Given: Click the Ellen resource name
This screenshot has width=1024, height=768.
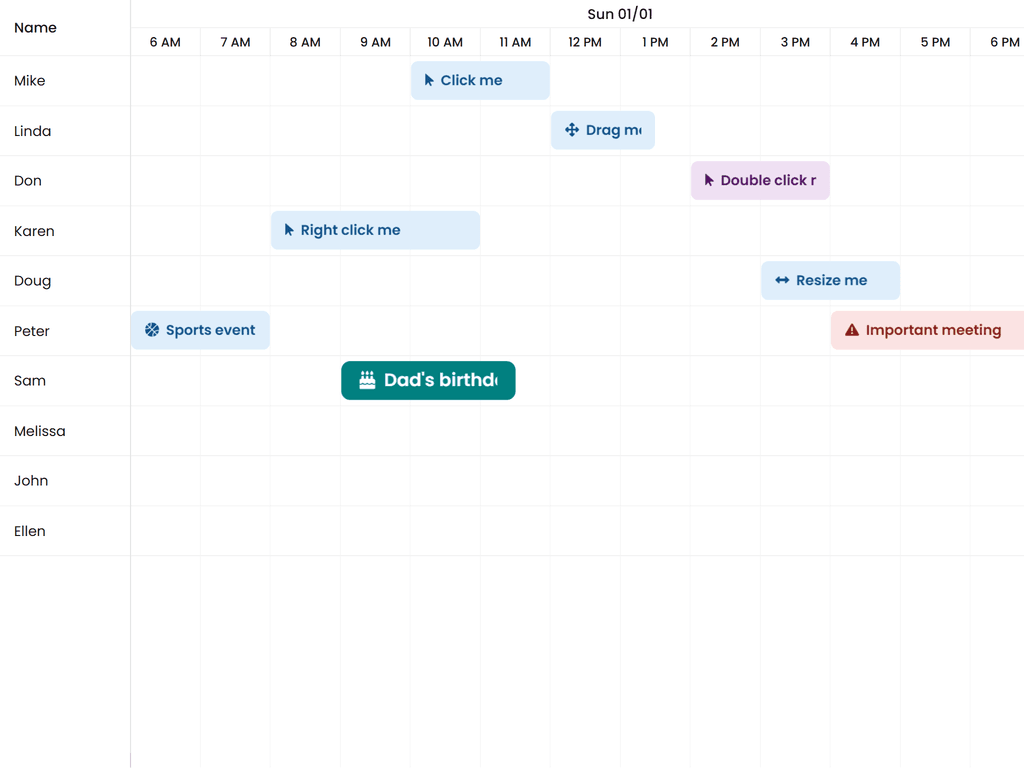Looking at the screenshot, I should [x=30, y=531].
